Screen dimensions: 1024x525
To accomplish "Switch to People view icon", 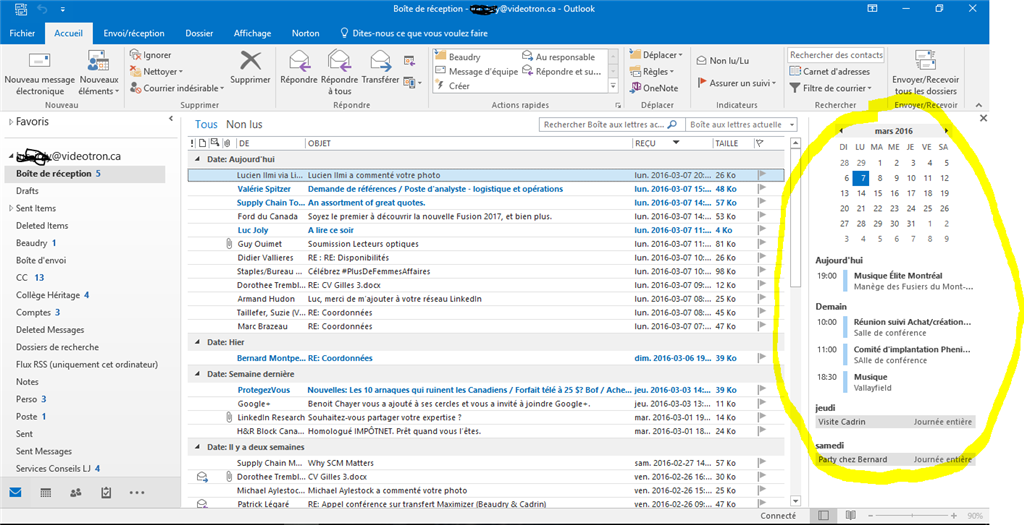I will tap(76, 493).
